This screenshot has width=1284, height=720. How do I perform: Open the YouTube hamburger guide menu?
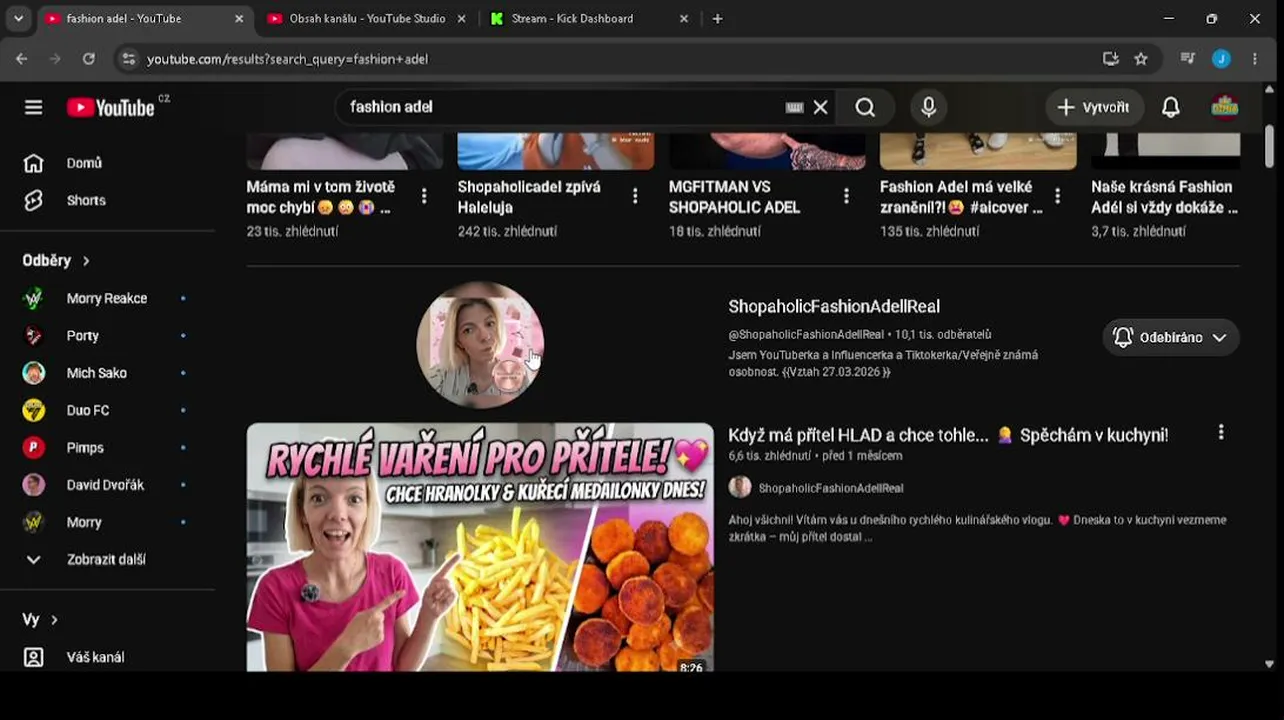click(33, 107)
